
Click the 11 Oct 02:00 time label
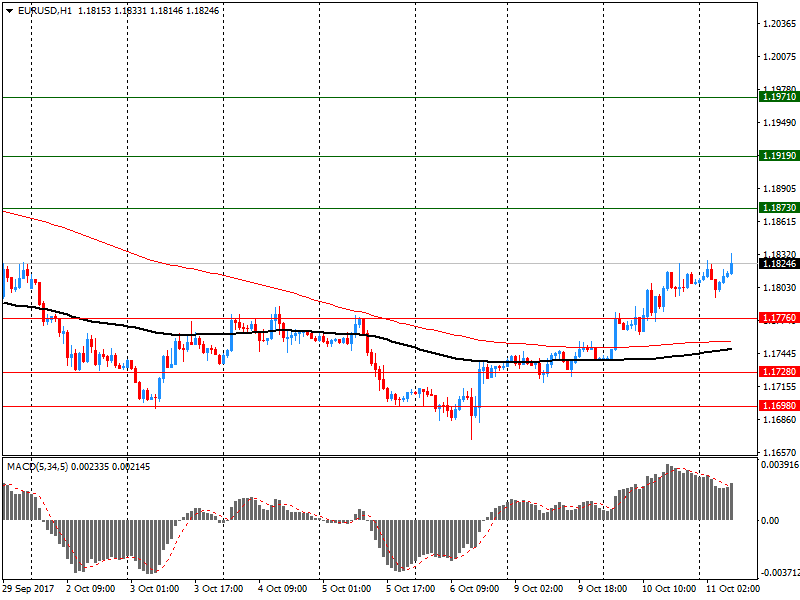[733, 589]
